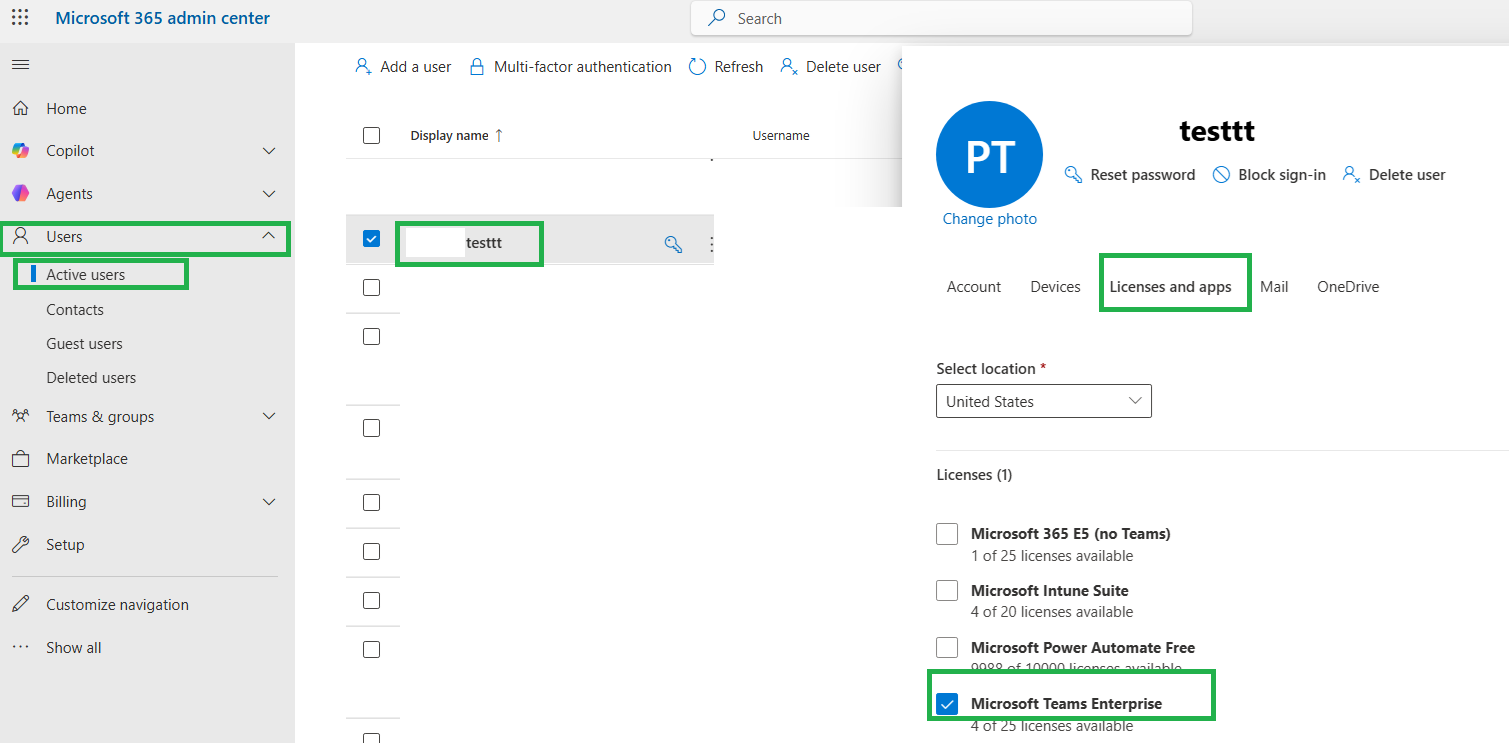Click the Reset password key icon
Image resolution: width=1509 pixels, height=743 pixels.
(x=1073, y=174)
